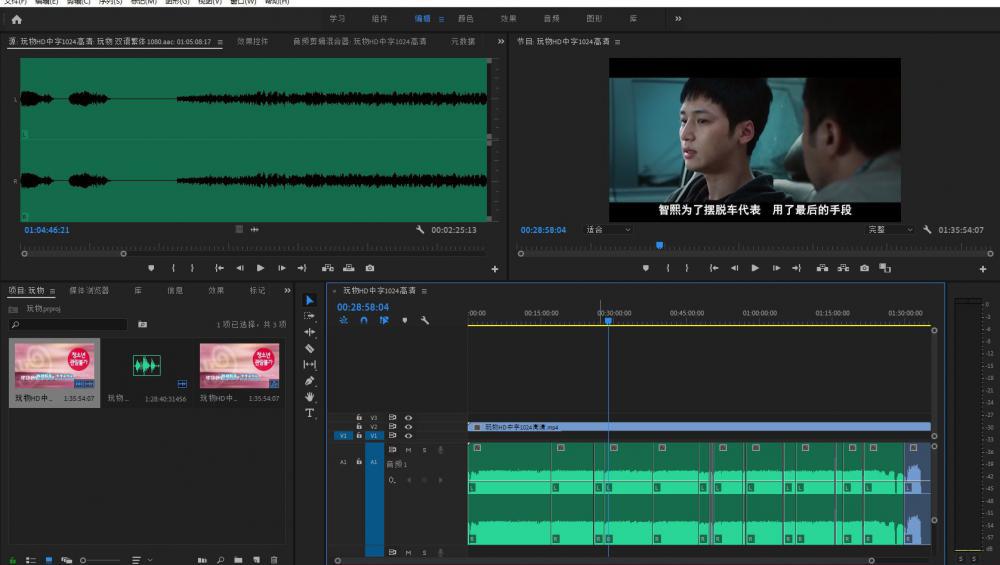The width and height of the screenshot is (1000, 565).
Task: Toggle Linked Selection in timeline
Action: [384, 320]
